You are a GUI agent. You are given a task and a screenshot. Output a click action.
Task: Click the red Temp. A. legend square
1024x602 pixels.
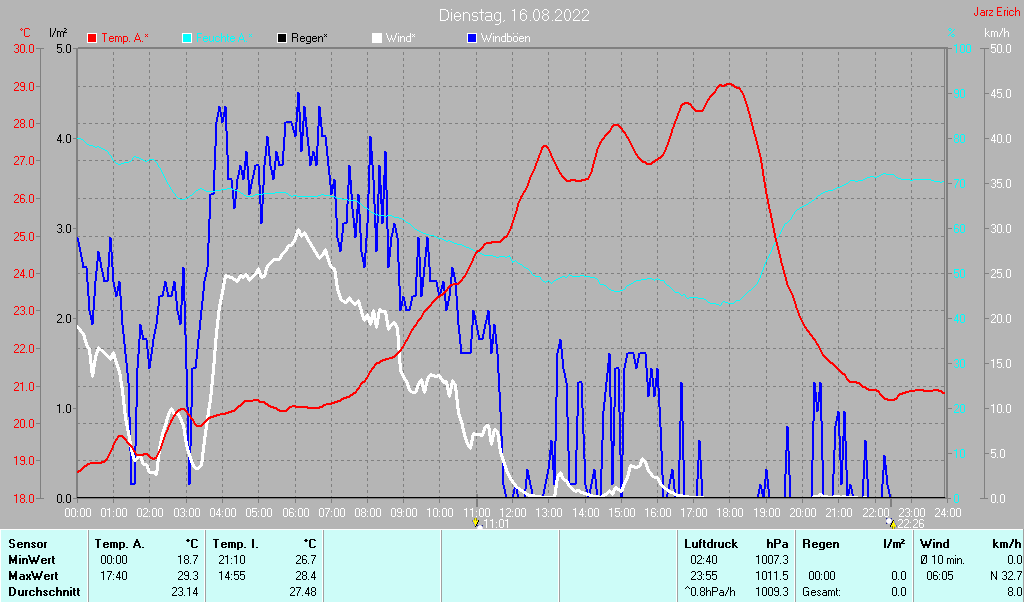click(93, 38)
